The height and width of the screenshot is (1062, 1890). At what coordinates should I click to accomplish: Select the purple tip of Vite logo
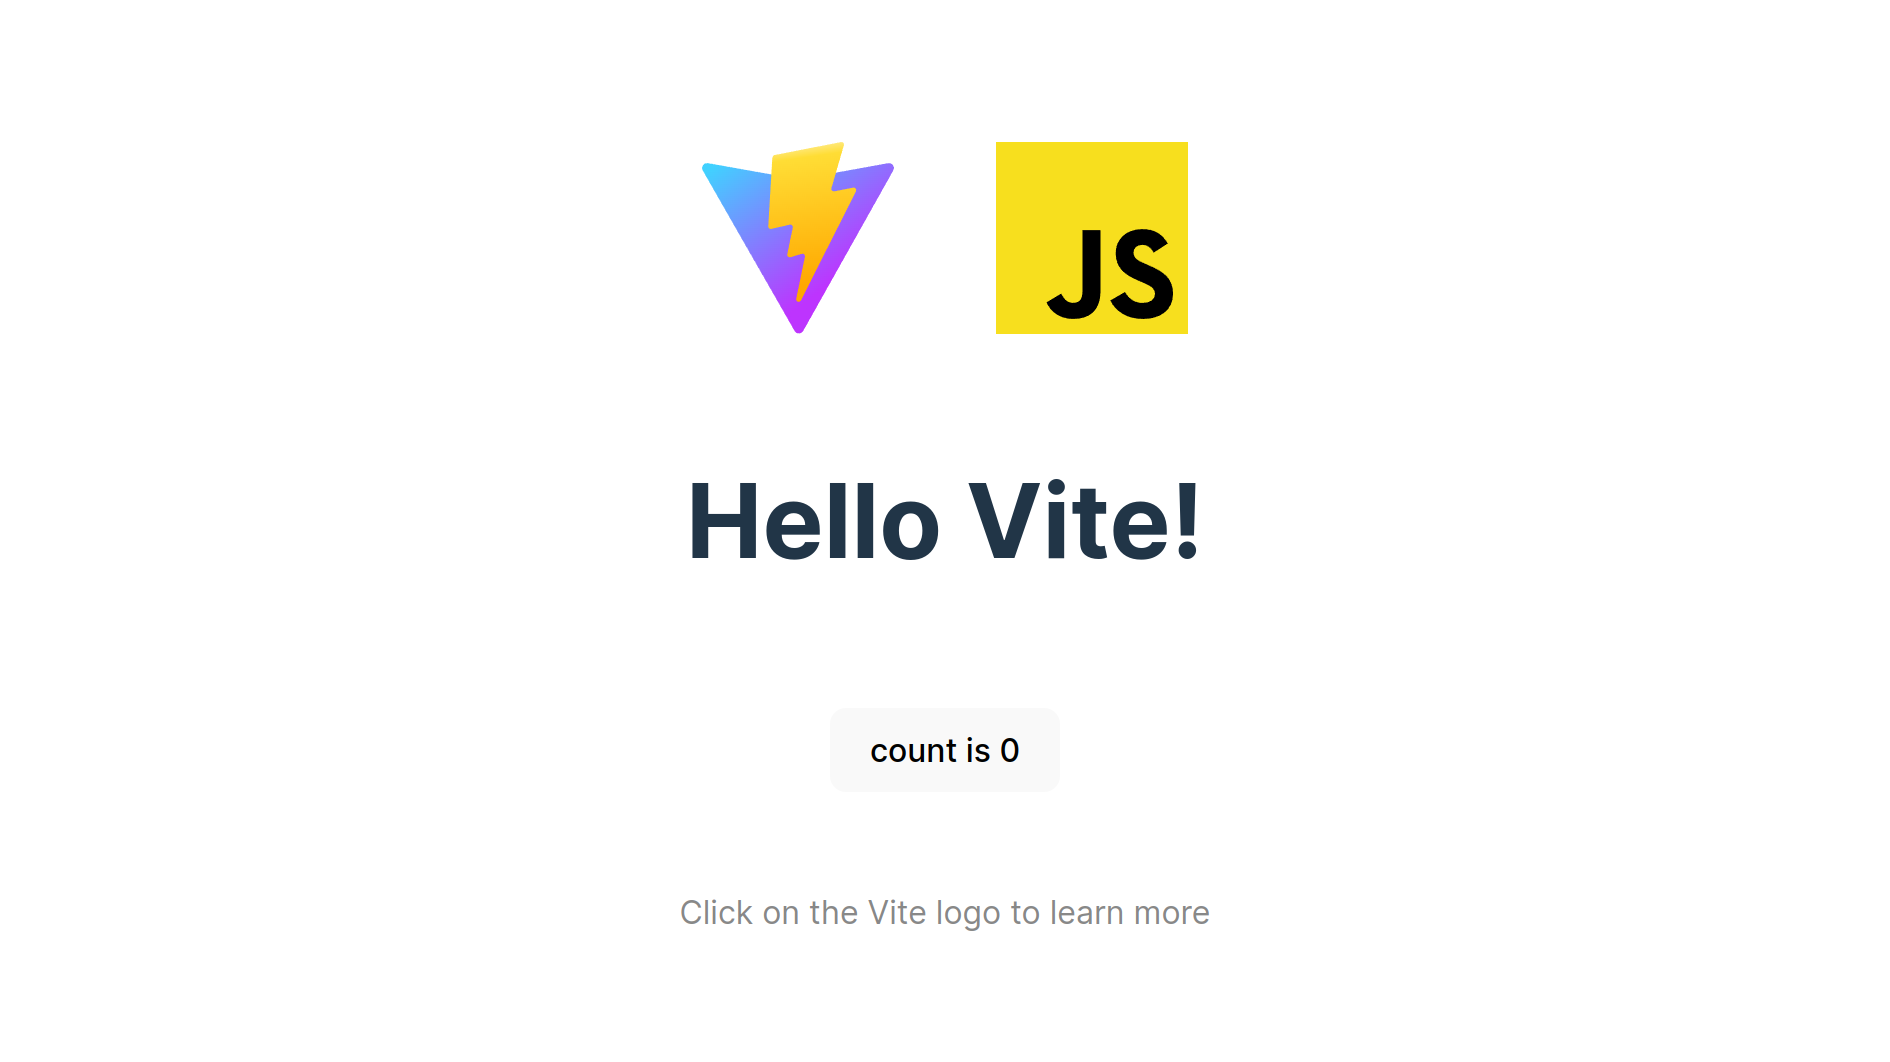point(798,318)
